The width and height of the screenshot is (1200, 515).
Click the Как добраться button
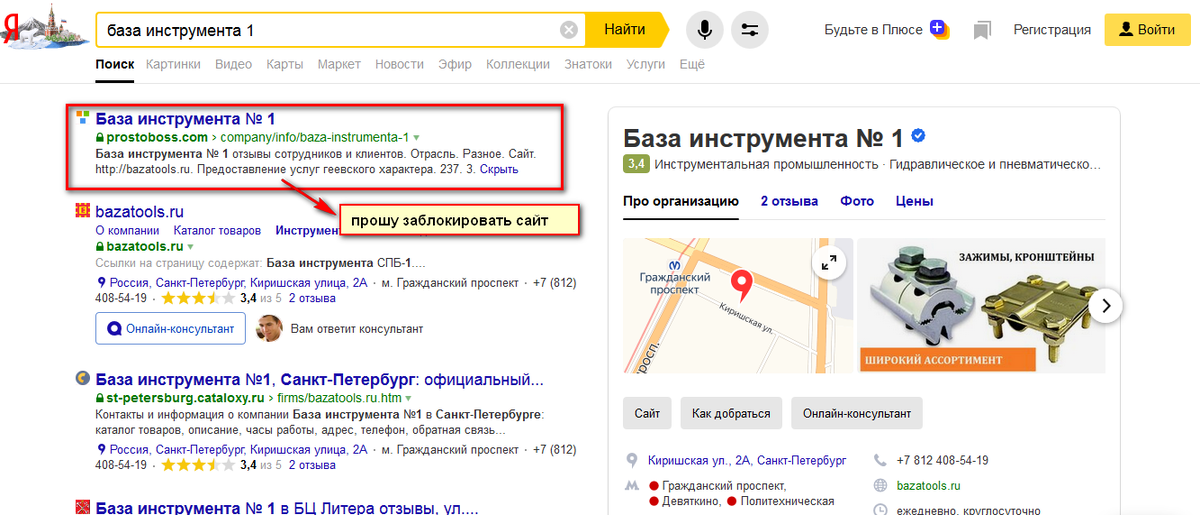pyautogui.click(x=731, y=413)
